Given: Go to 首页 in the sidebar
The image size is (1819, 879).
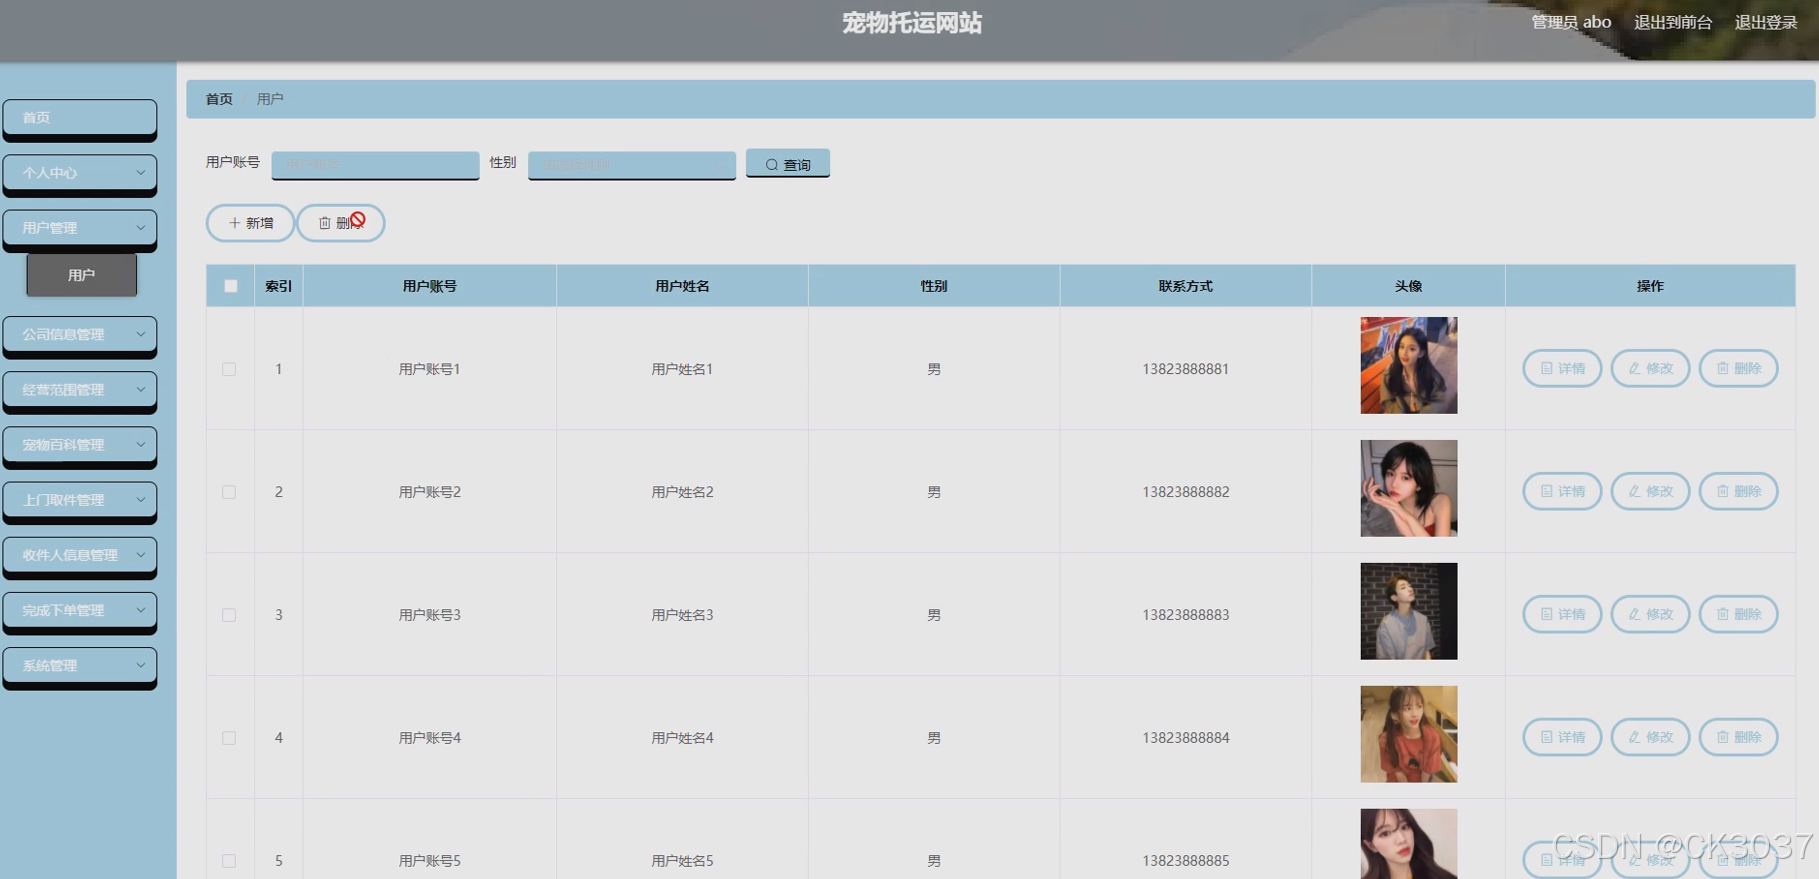Looking at the screenshot, I should (80, 118).
